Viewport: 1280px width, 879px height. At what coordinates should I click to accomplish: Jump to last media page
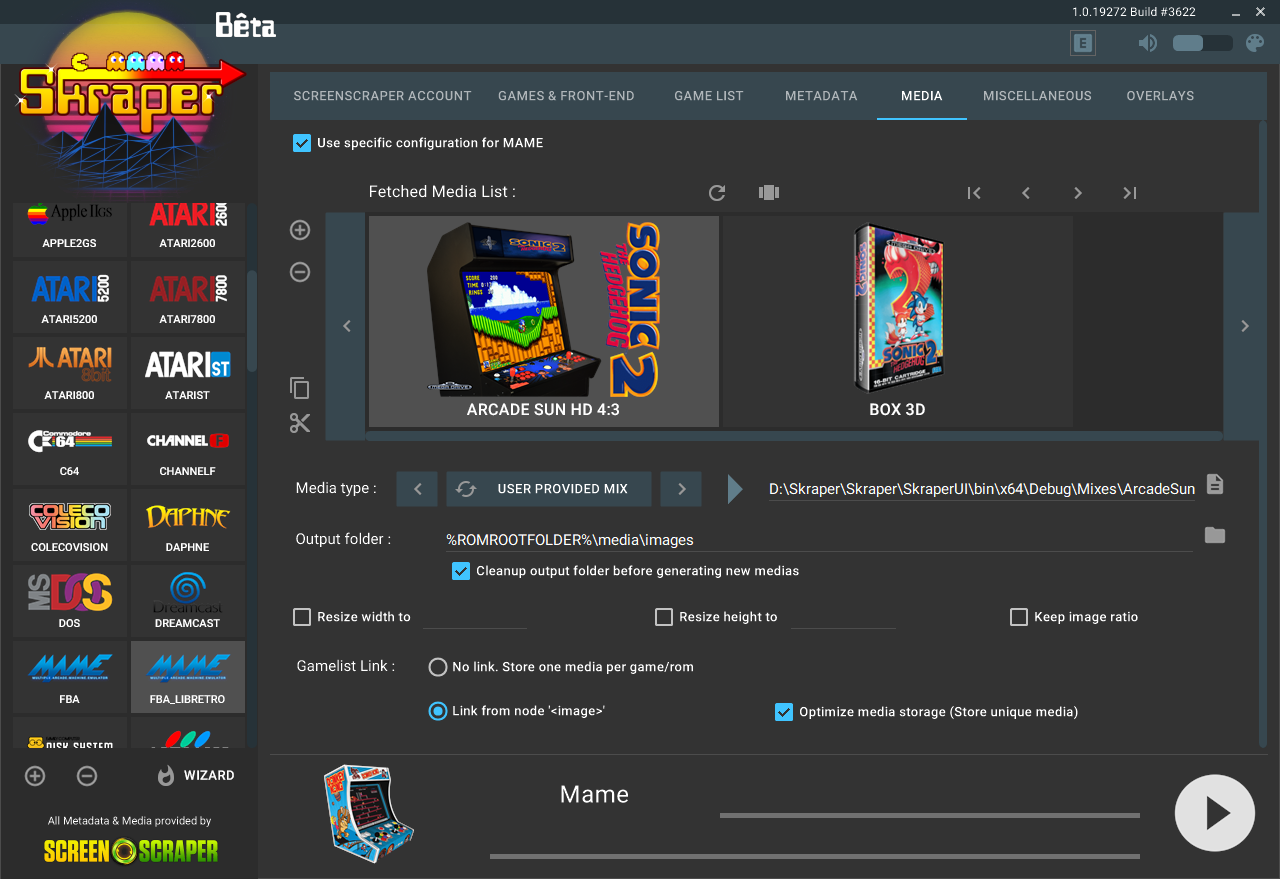(1130, 193)
